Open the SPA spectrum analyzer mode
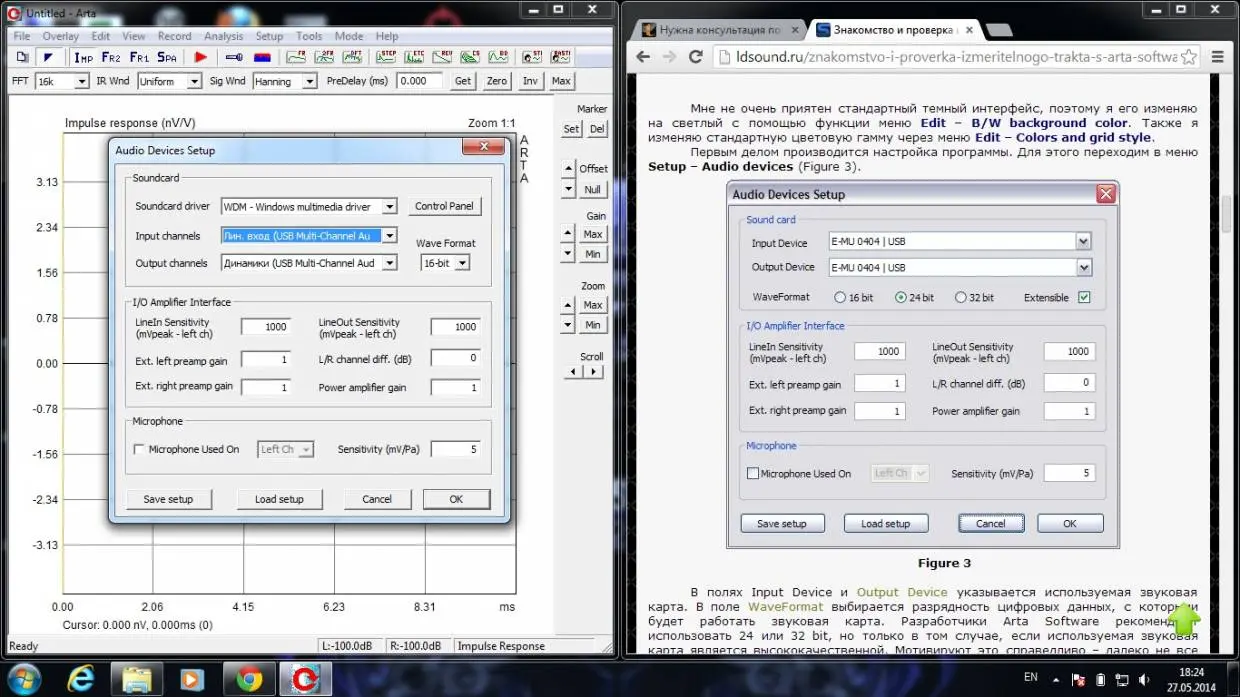Viewport: 1240px width, 697px height. (167, 58)
